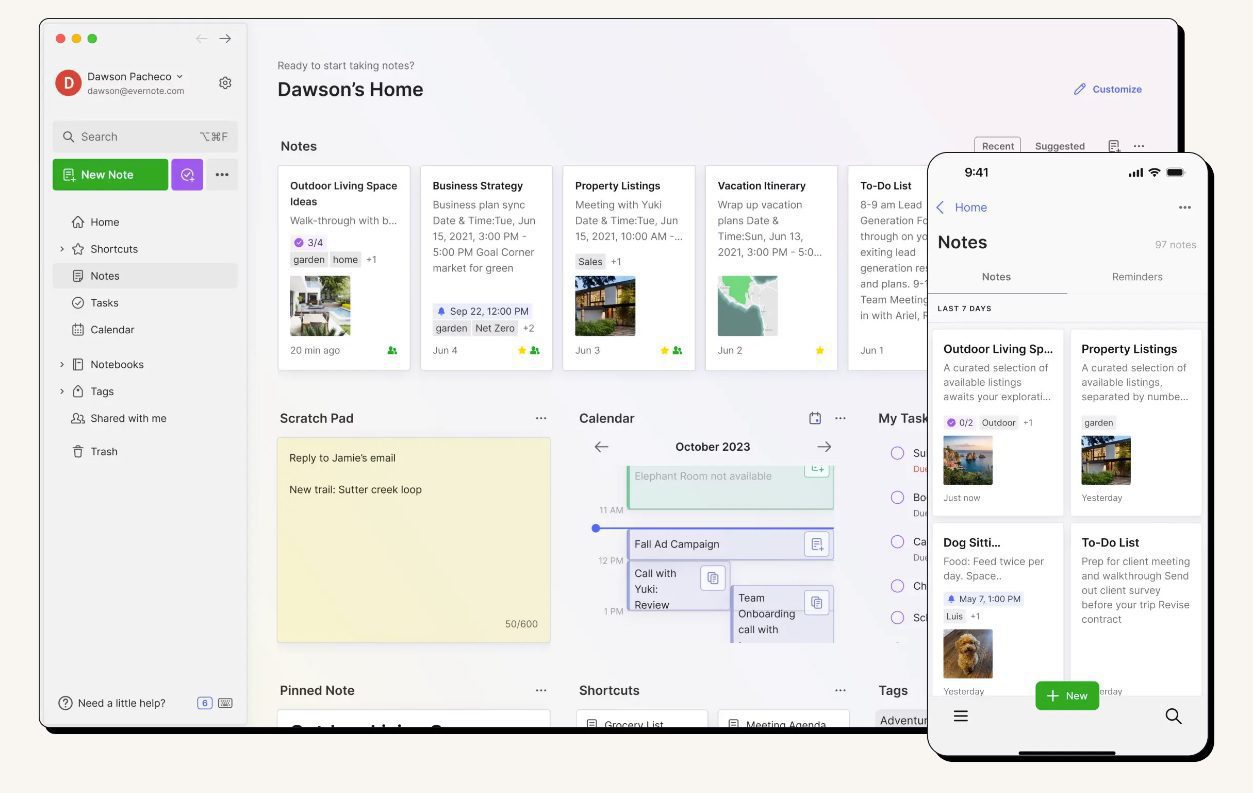
Task: Expand the Tags tree in the sidebar
Action: (x=62, y=392)
